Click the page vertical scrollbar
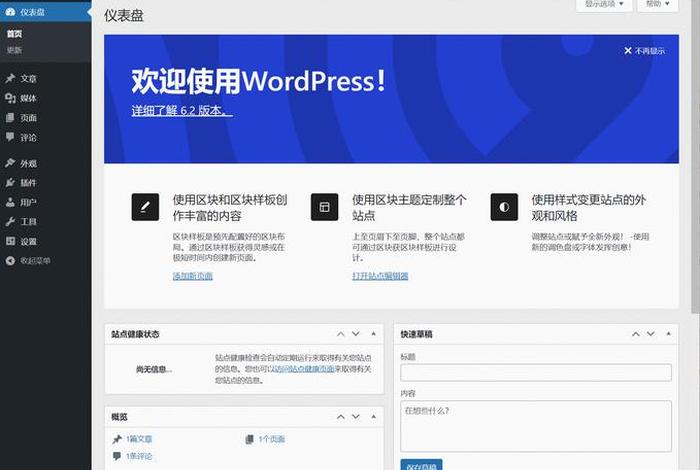This screenshot has height=470, width=700. [x=696, y=156]
